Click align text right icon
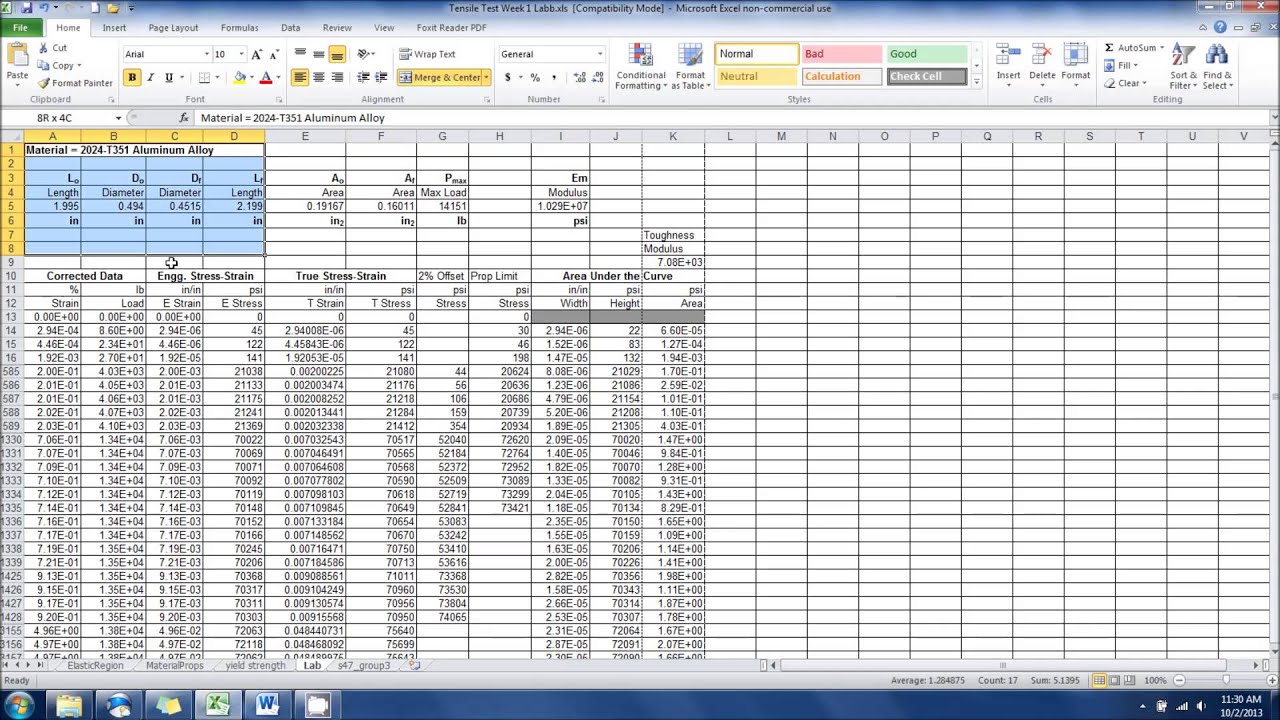This screenshot has width=1280, height=720. [337, 77]
